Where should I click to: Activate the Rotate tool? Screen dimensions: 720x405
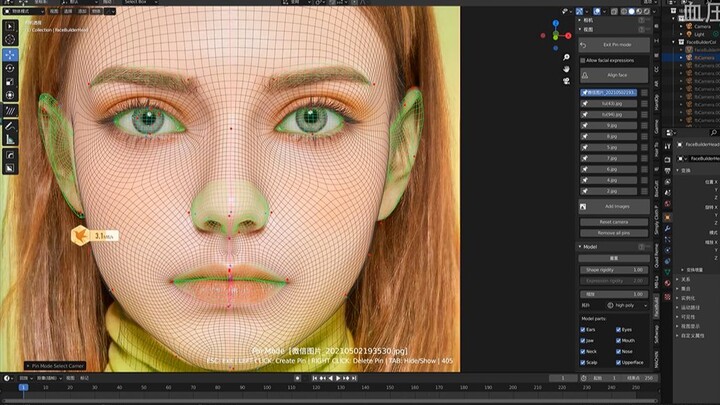point(10,69)
